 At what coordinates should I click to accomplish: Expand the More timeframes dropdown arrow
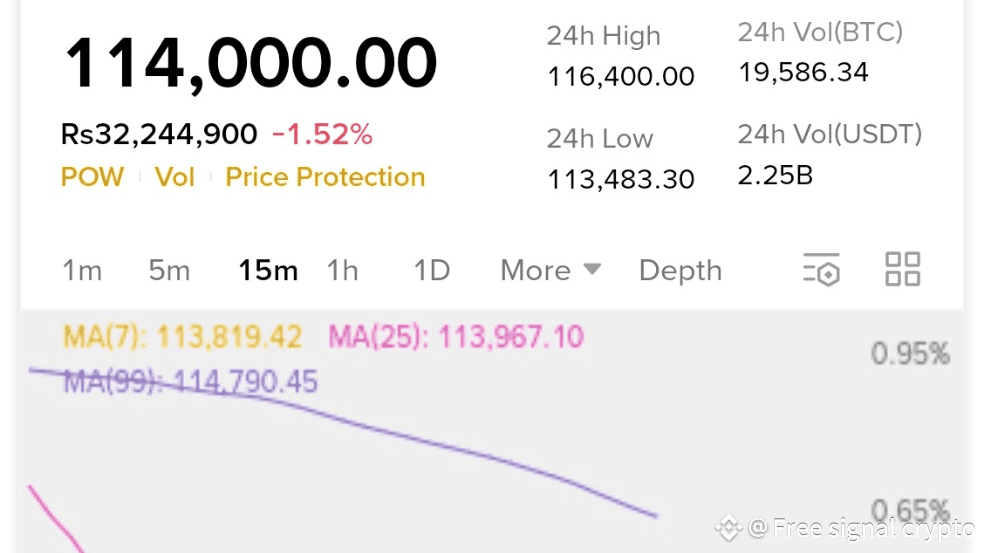592,269
